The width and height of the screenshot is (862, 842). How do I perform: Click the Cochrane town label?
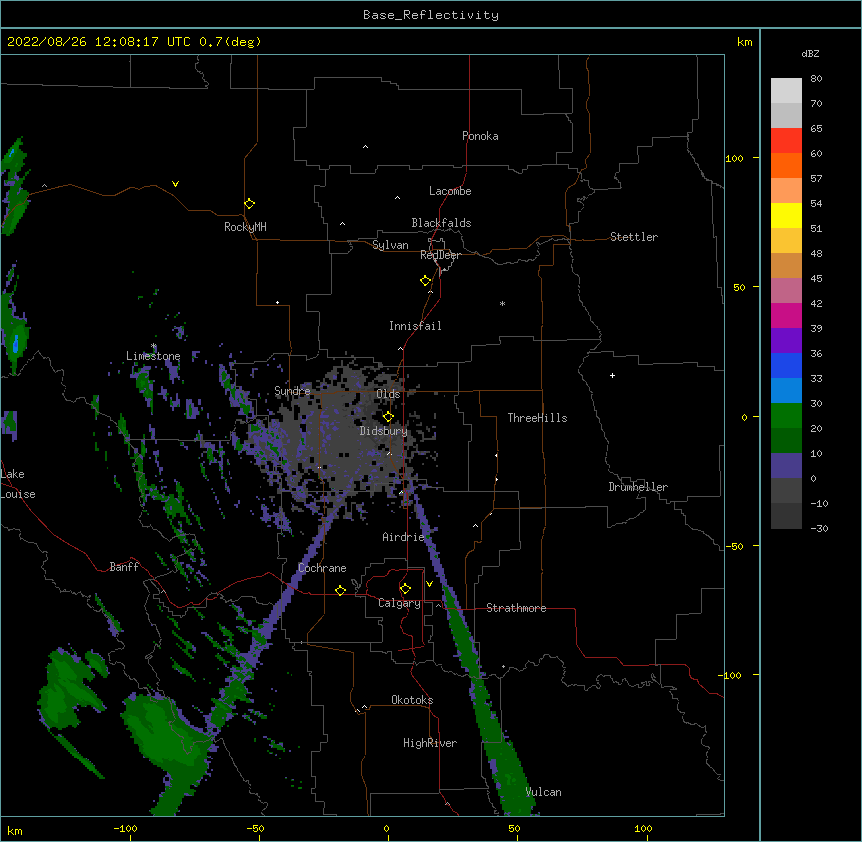tap(322, 568)
